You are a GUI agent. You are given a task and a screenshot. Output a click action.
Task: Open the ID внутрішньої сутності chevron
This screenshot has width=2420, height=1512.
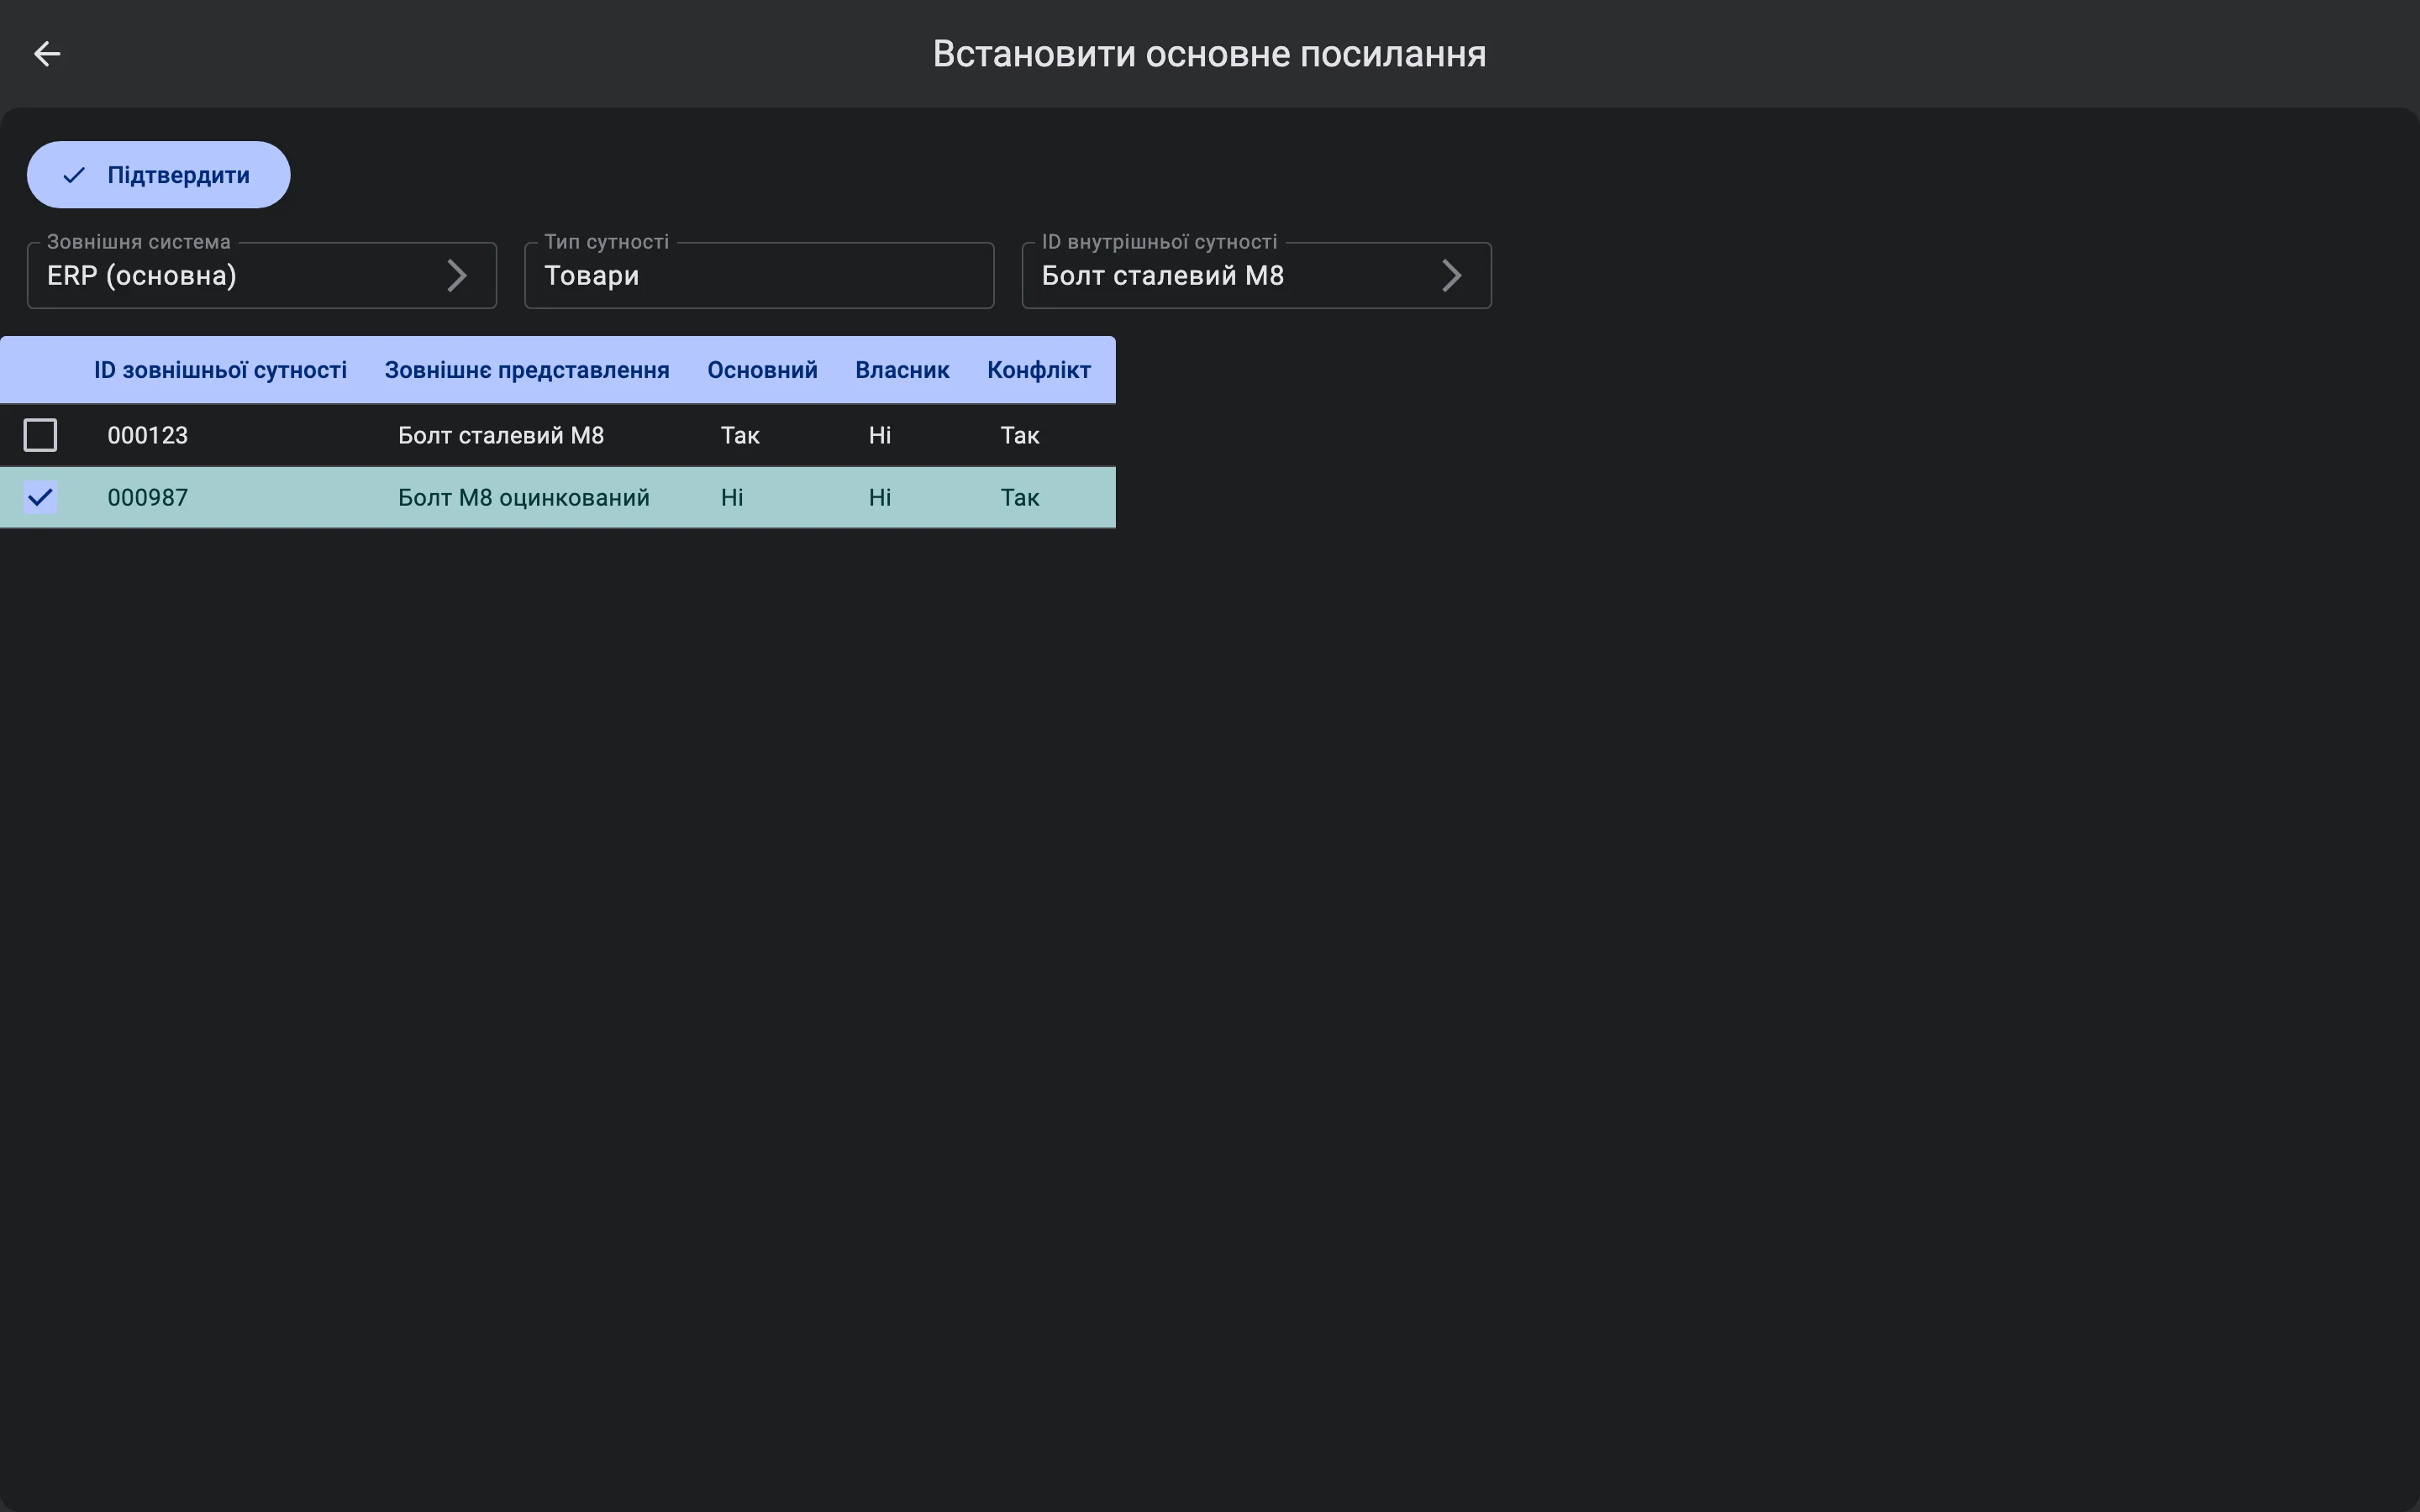pyautogui.click(x=1452, y=276)
